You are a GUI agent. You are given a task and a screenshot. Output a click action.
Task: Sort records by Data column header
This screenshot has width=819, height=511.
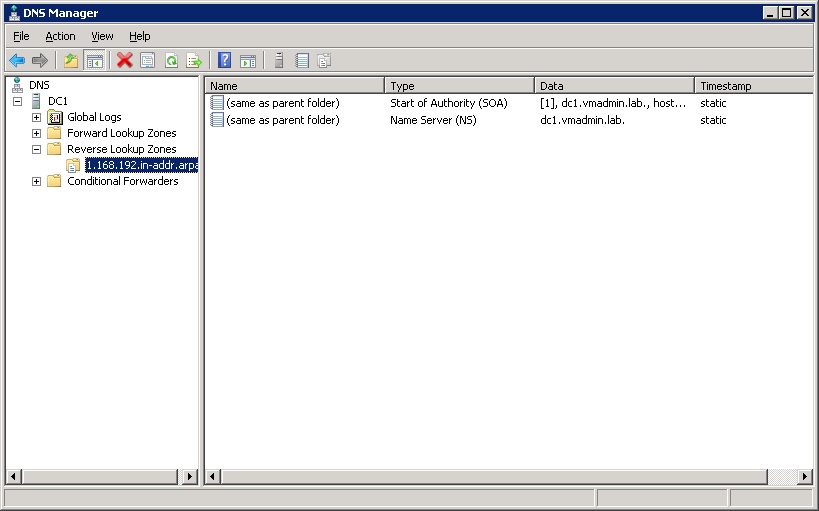(x=615, y=86)
